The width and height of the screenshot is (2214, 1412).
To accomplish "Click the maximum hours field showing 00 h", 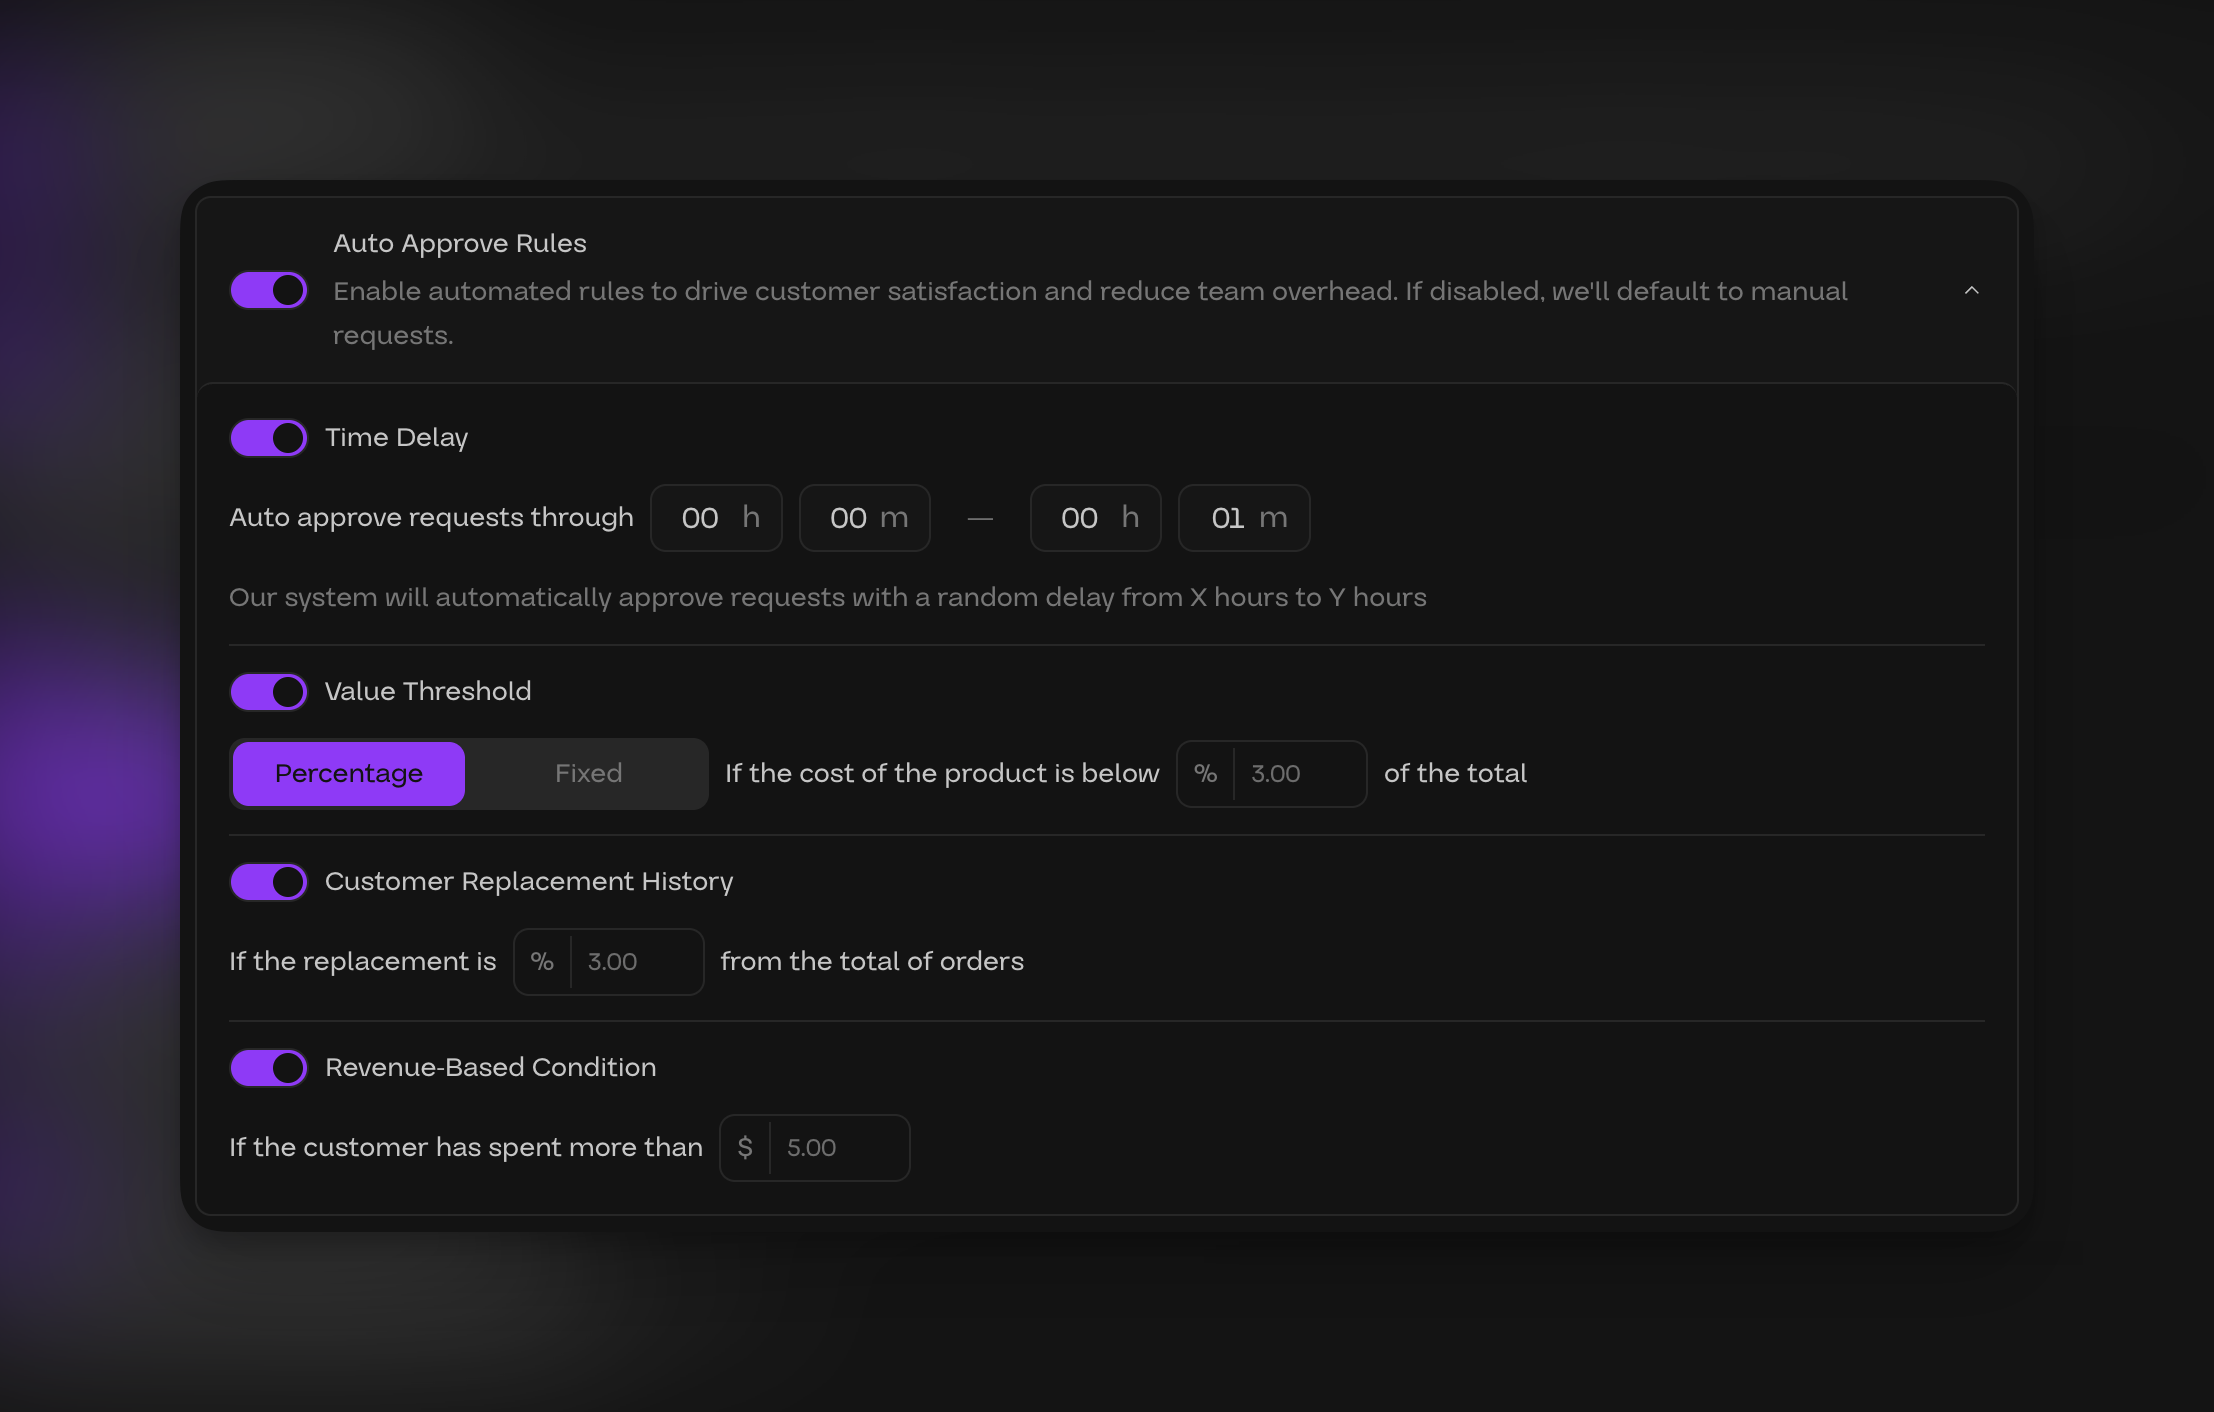I will click(1095, 518).
